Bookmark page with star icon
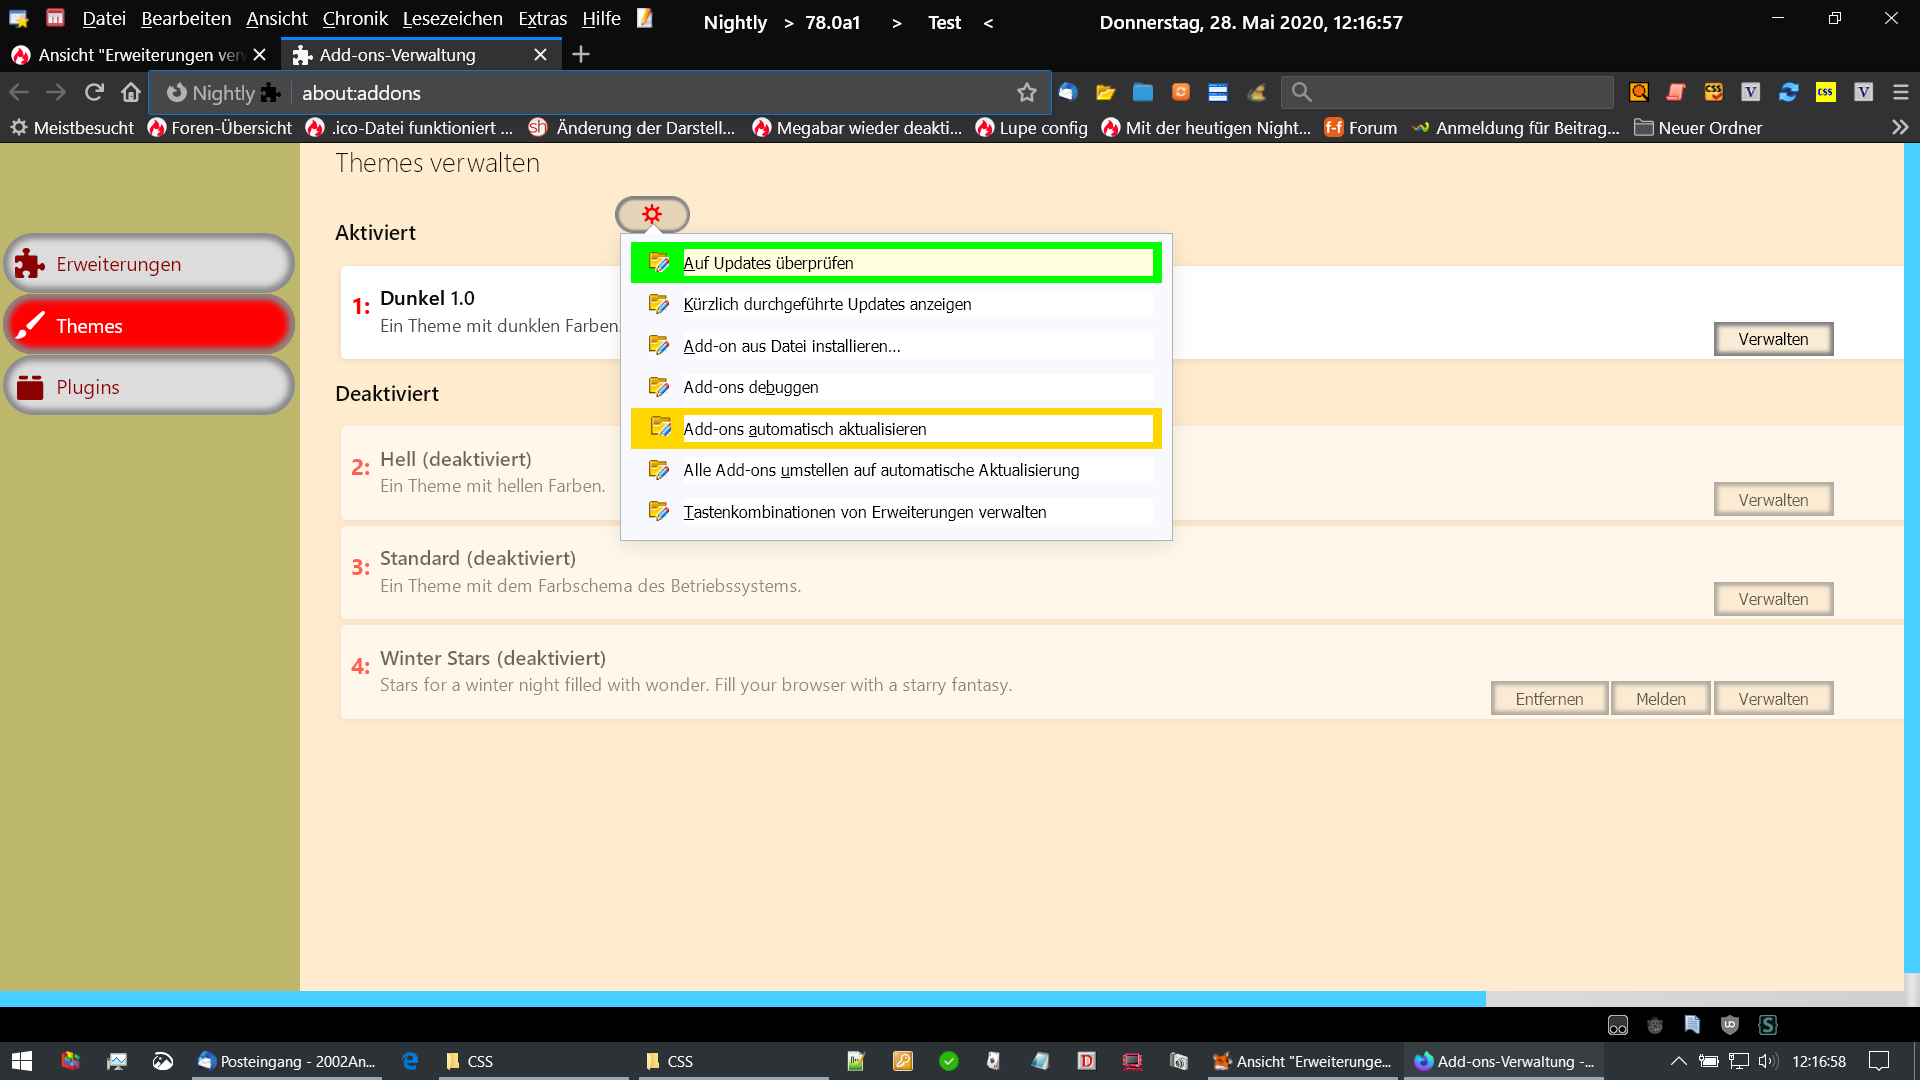This screenshot has height=1080, width=1920. (1026, 92)
